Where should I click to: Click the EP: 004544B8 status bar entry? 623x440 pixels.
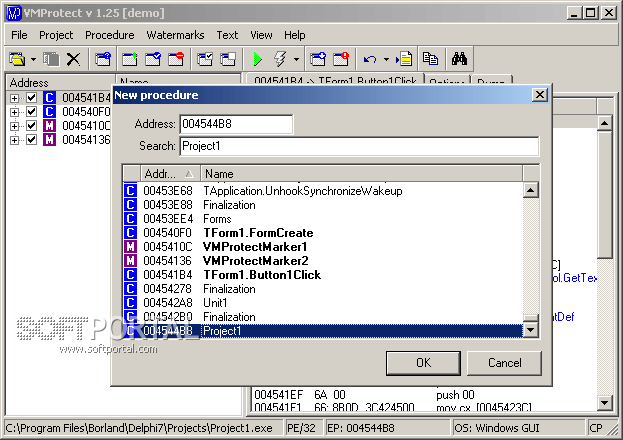(388, 428)
